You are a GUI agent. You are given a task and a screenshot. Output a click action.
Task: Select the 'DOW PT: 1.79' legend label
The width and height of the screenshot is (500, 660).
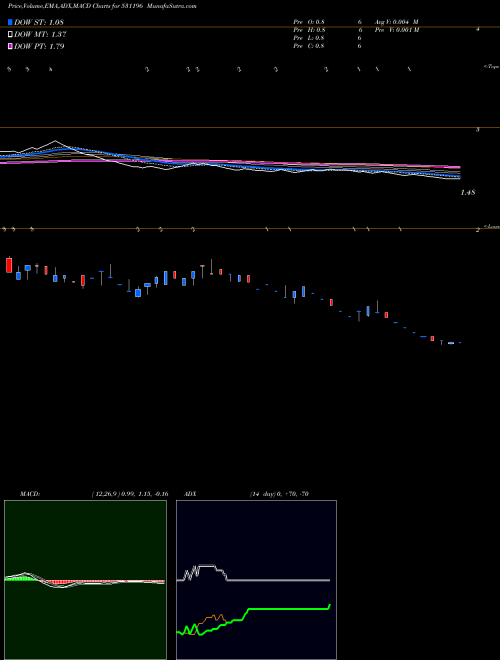[39, 46]
